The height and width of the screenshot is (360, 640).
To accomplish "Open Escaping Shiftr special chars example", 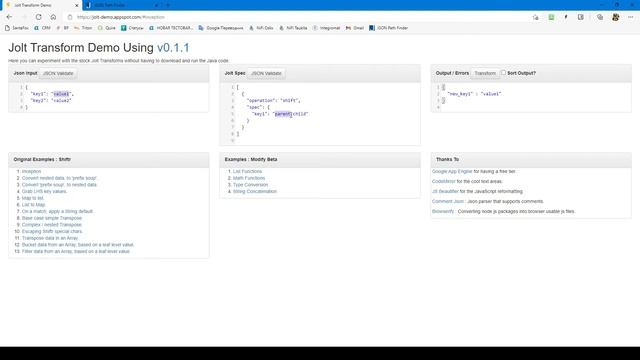I will point(52,231).
